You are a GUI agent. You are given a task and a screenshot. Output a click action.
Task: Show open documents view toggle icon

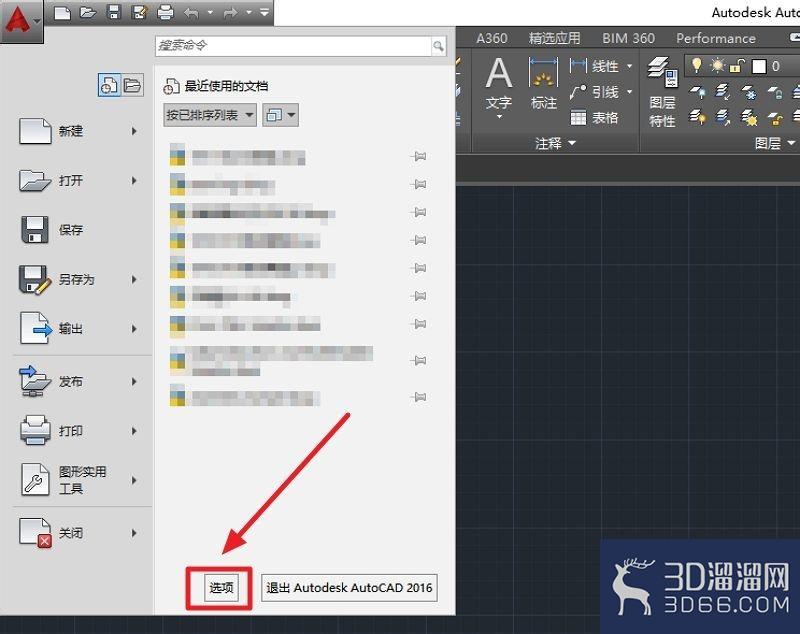click(x=132, y=85)
